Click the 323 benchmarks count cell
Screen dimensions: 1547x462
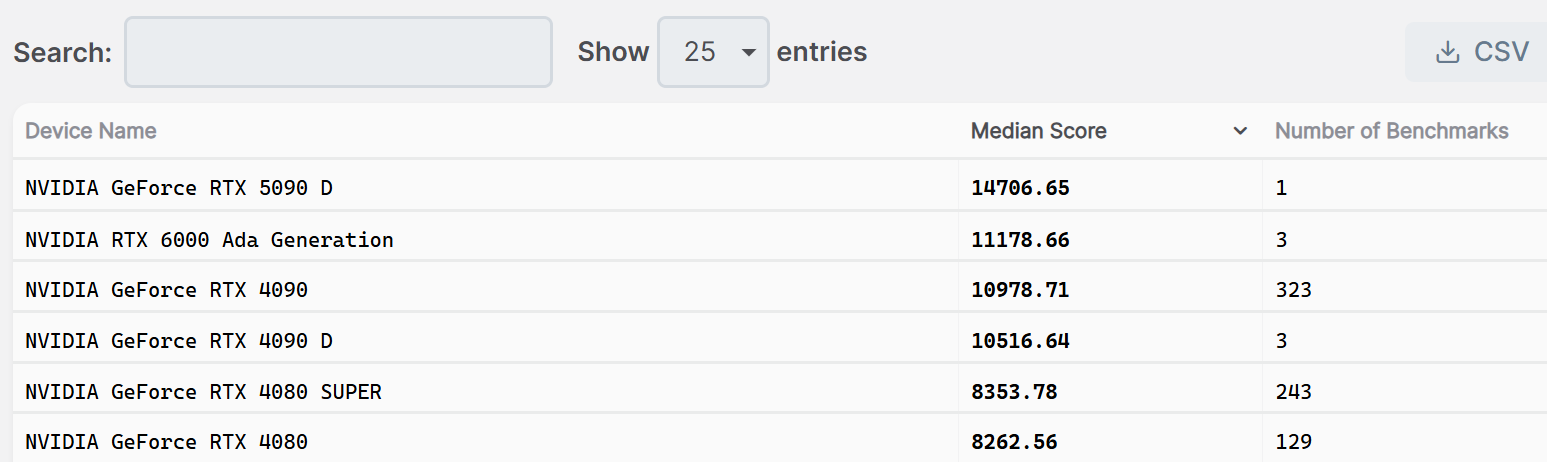point(1293,290)
